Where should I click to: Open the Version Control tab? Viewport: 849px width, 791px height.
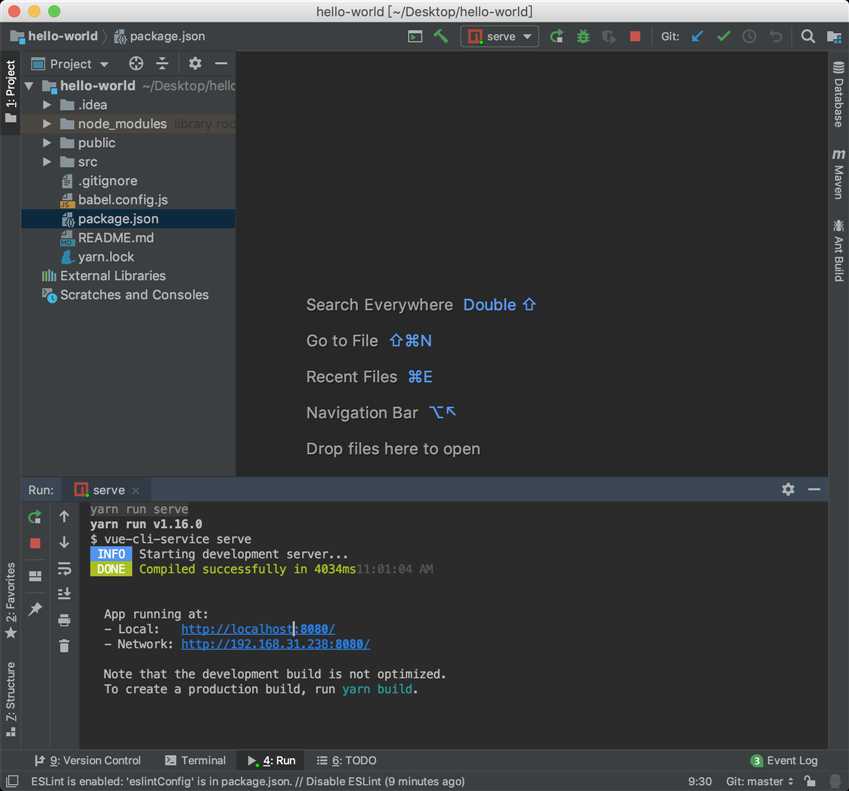[87, 761]
